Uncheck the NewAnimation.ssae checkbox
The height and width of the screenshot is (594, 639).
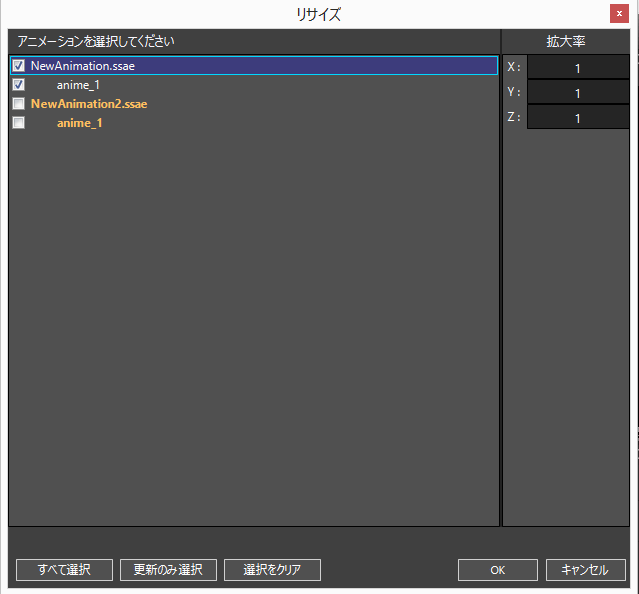click(18, 66)
